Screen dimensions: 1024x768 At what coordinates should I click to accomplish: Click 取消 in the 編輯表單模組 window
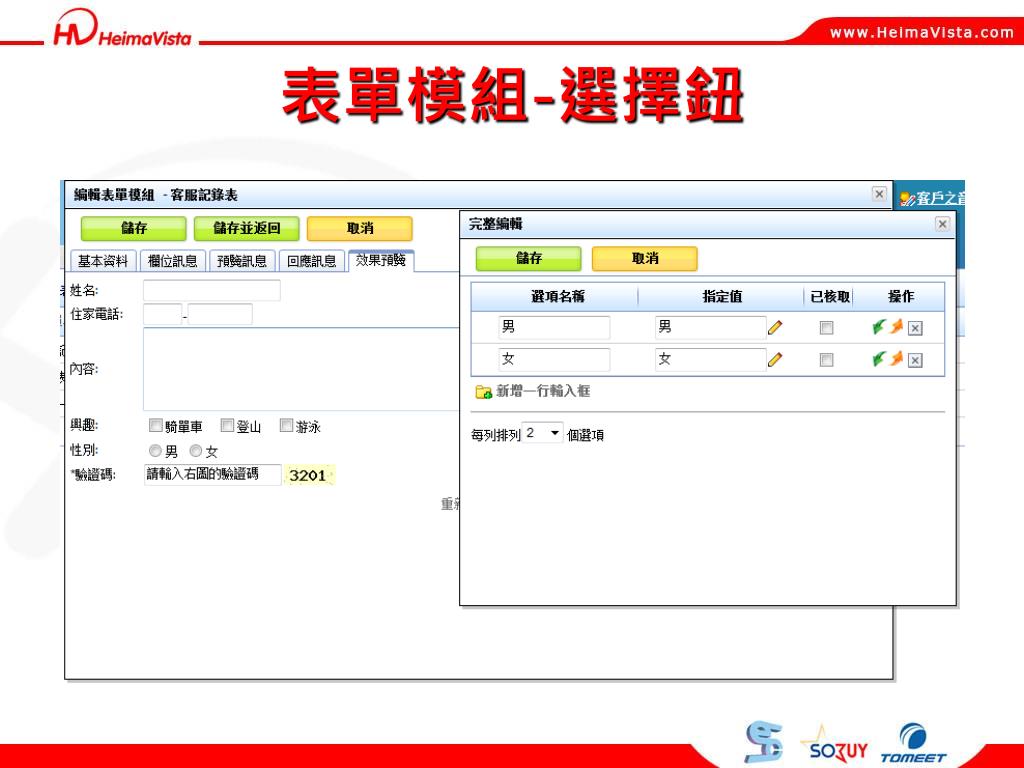coord(360,229)
